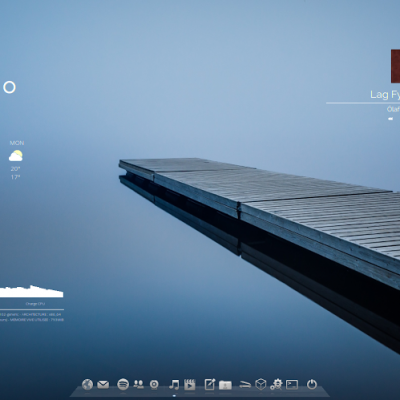This screenshot has width=400, height=400.
Task: Open the package cube icon
Action: point(261,384)
